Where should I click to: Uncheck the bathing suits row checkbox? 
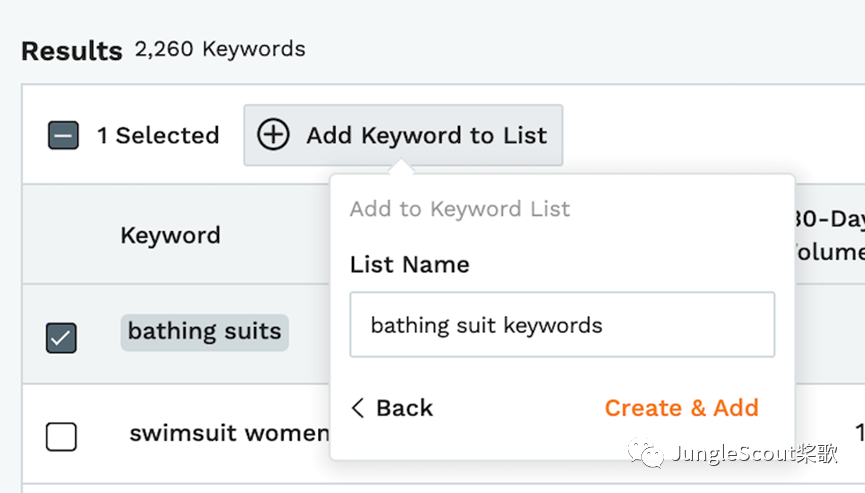coord(62,338)
